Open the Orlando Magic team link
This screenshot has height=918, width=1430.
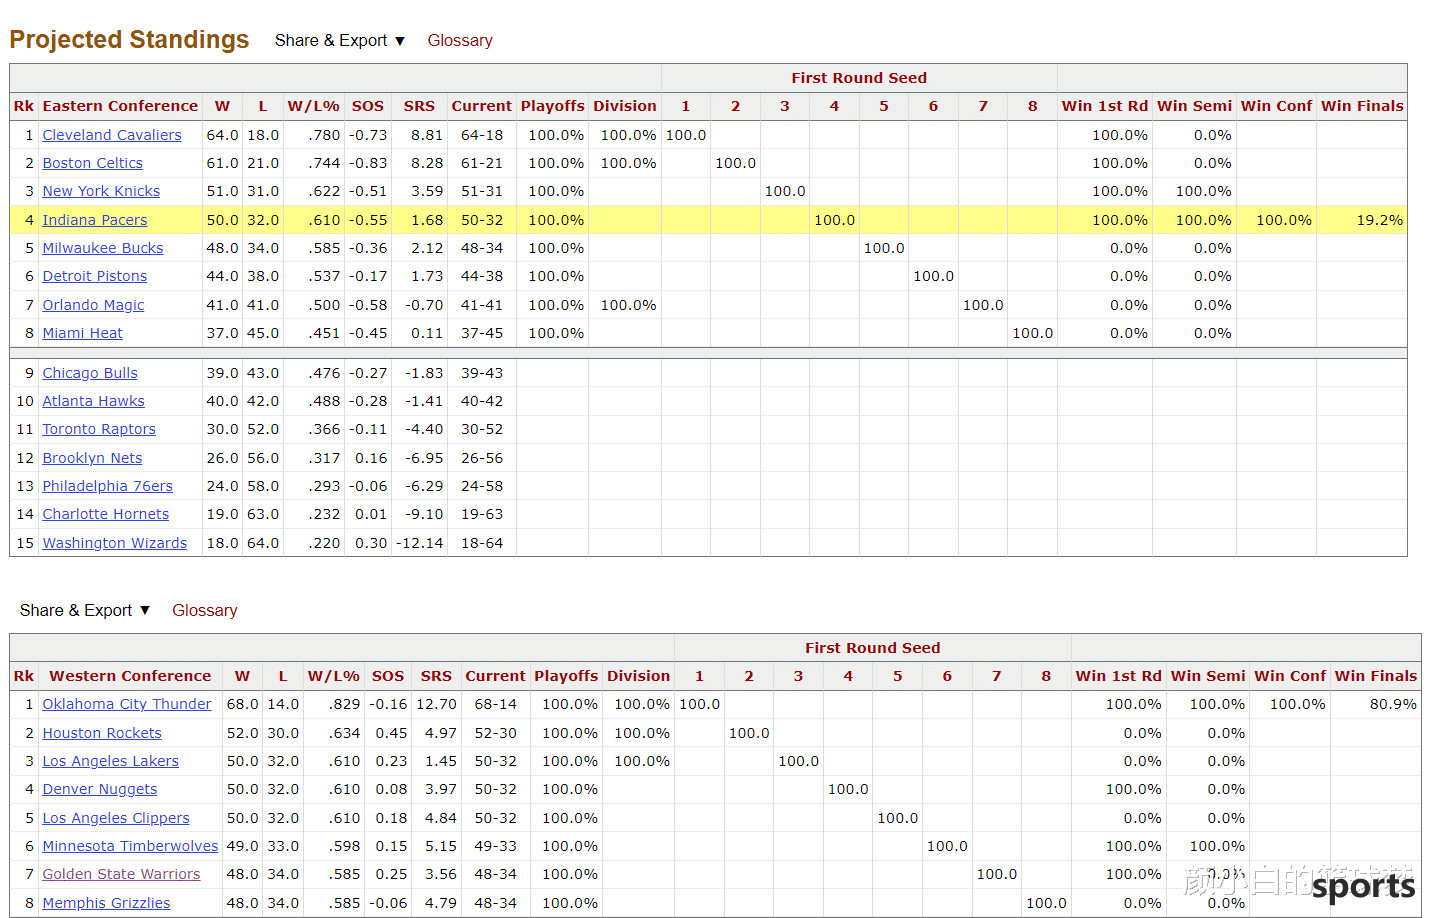93,305
